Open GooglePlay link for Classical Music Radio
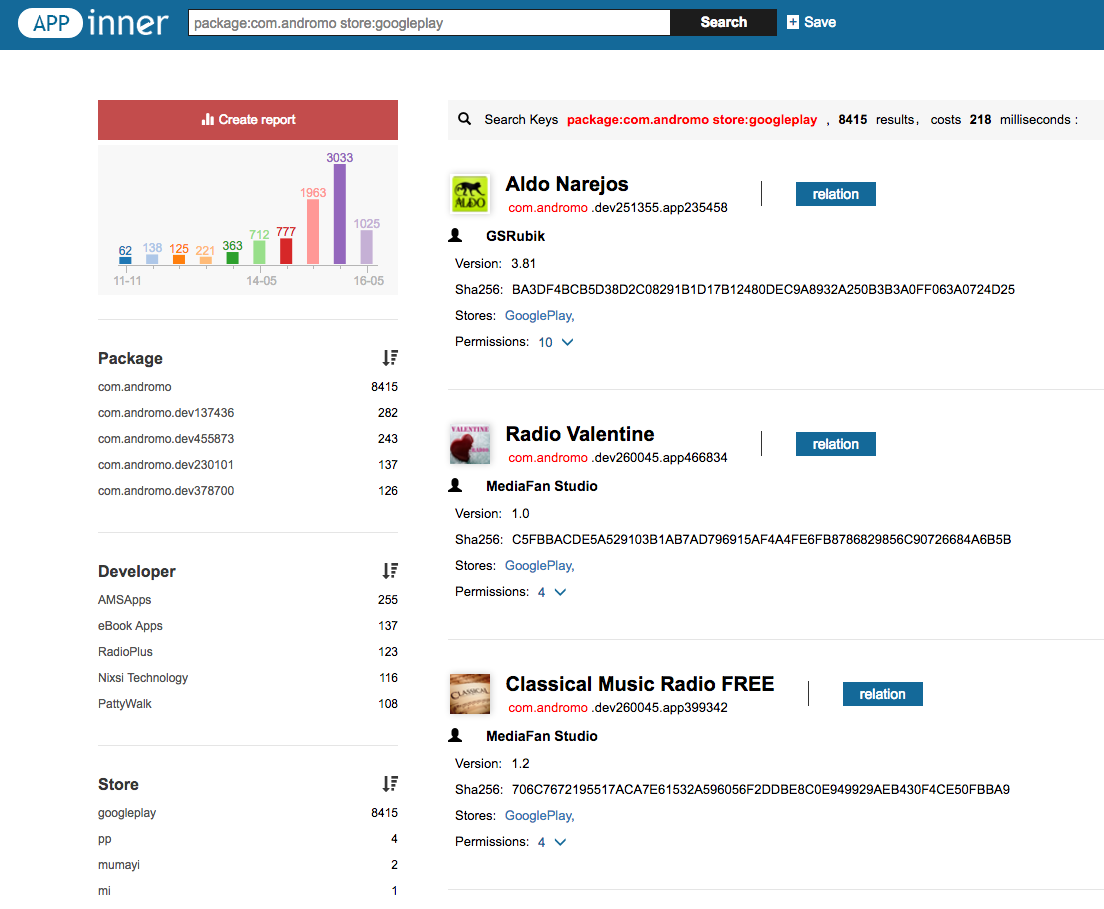Viewport: 1104px width, 909px height. 539,815
